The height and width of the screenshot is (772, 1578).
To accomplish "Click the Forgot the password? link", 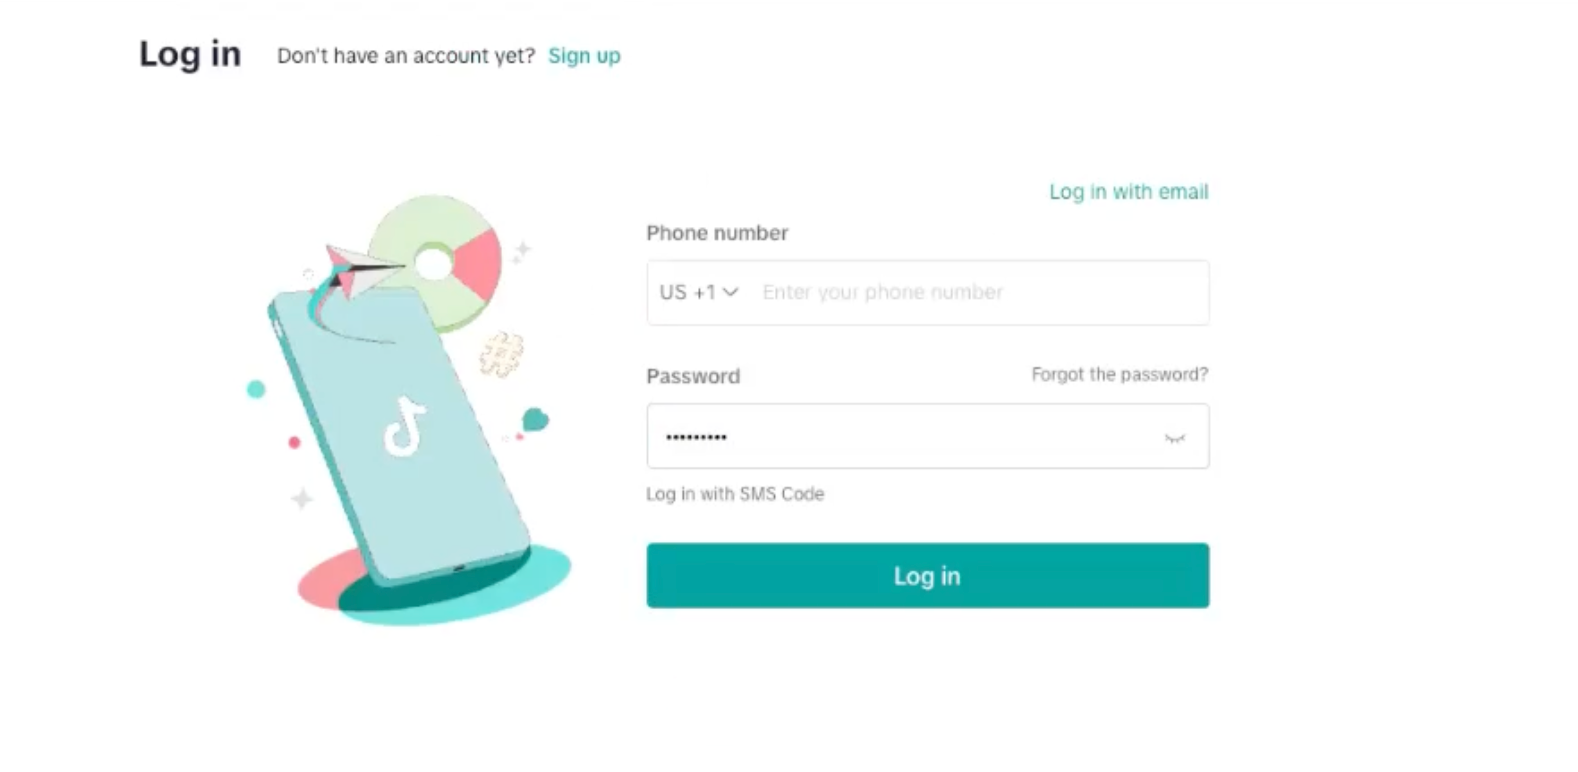I will point(1119,375).
